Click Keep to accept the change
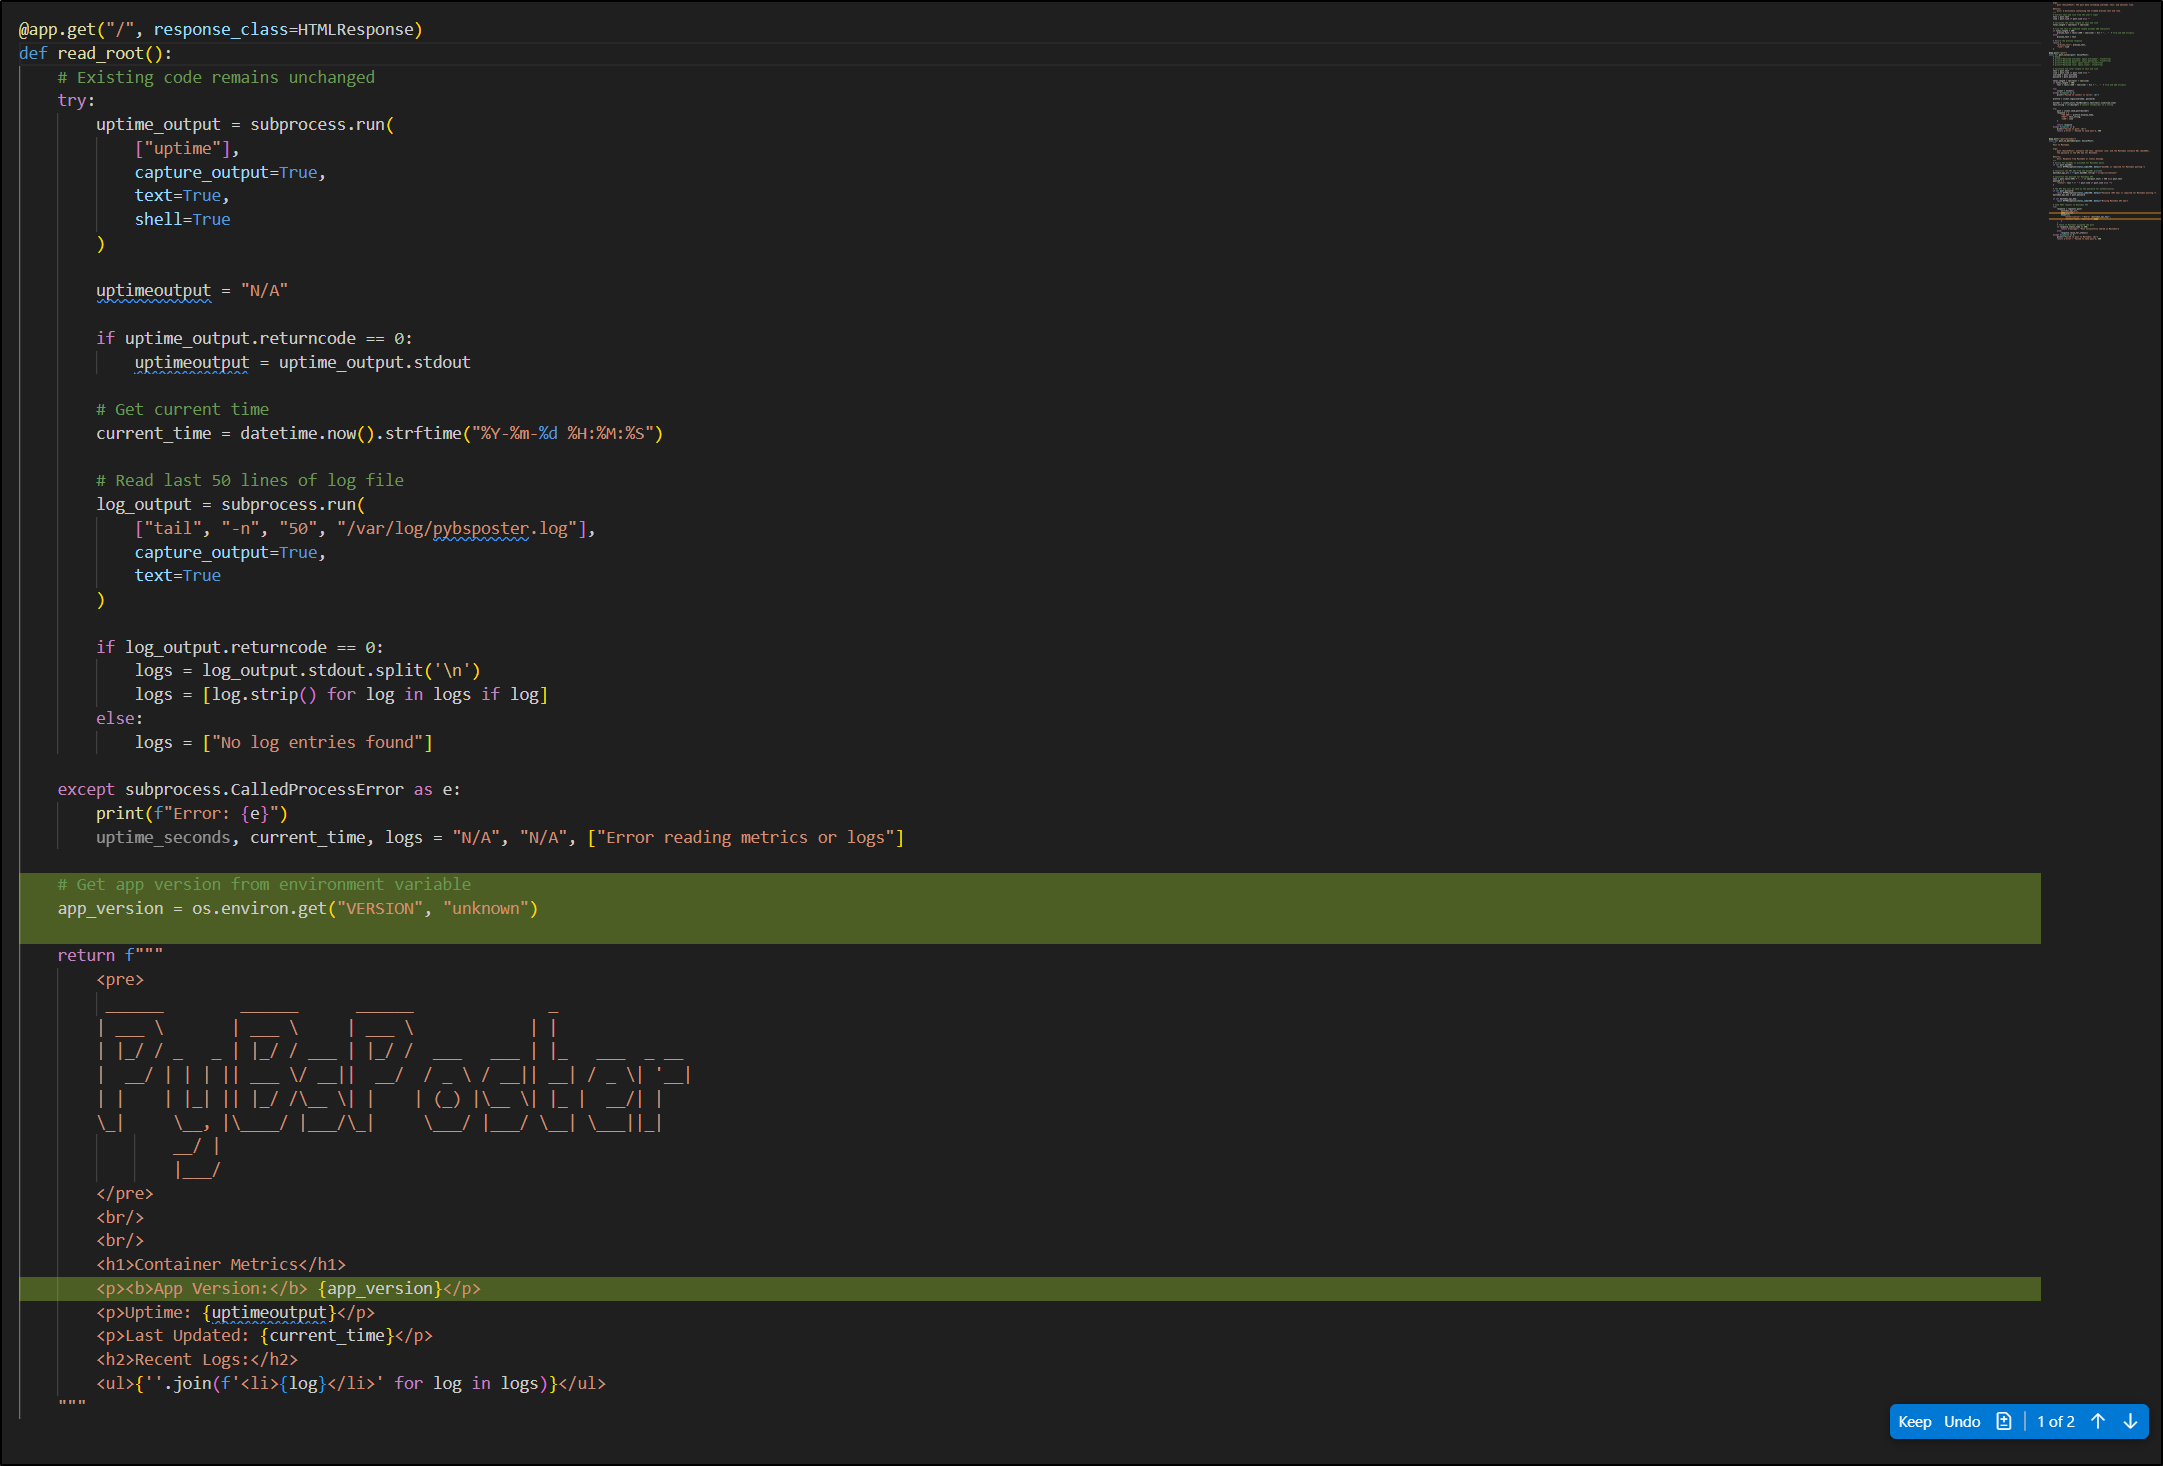 (x=1914, y=1421)
